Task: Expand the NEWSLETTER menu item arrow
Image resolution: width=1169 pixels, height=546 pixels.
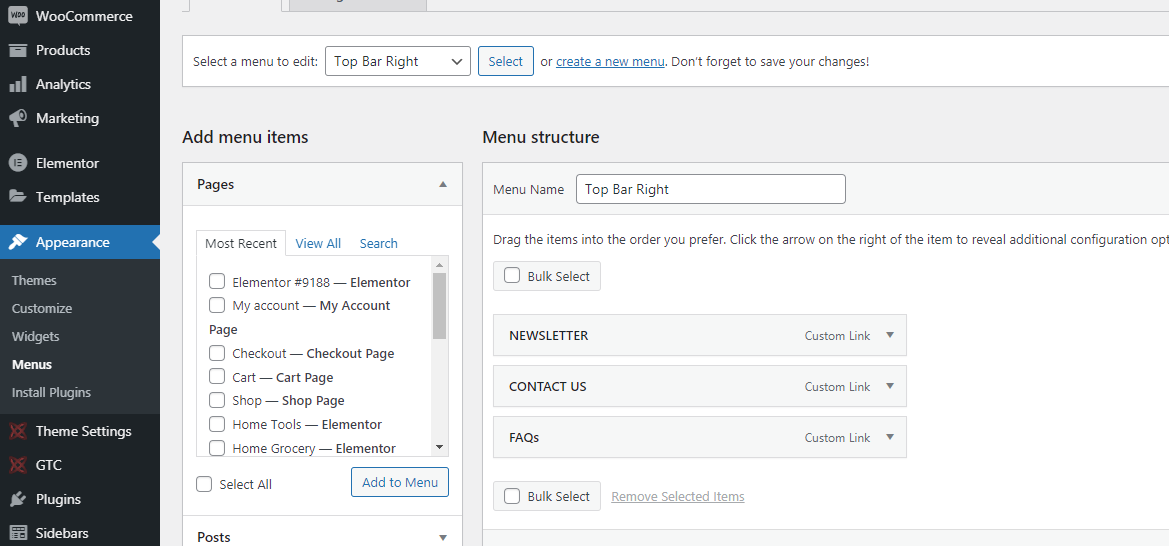Action: click(890, 335)
